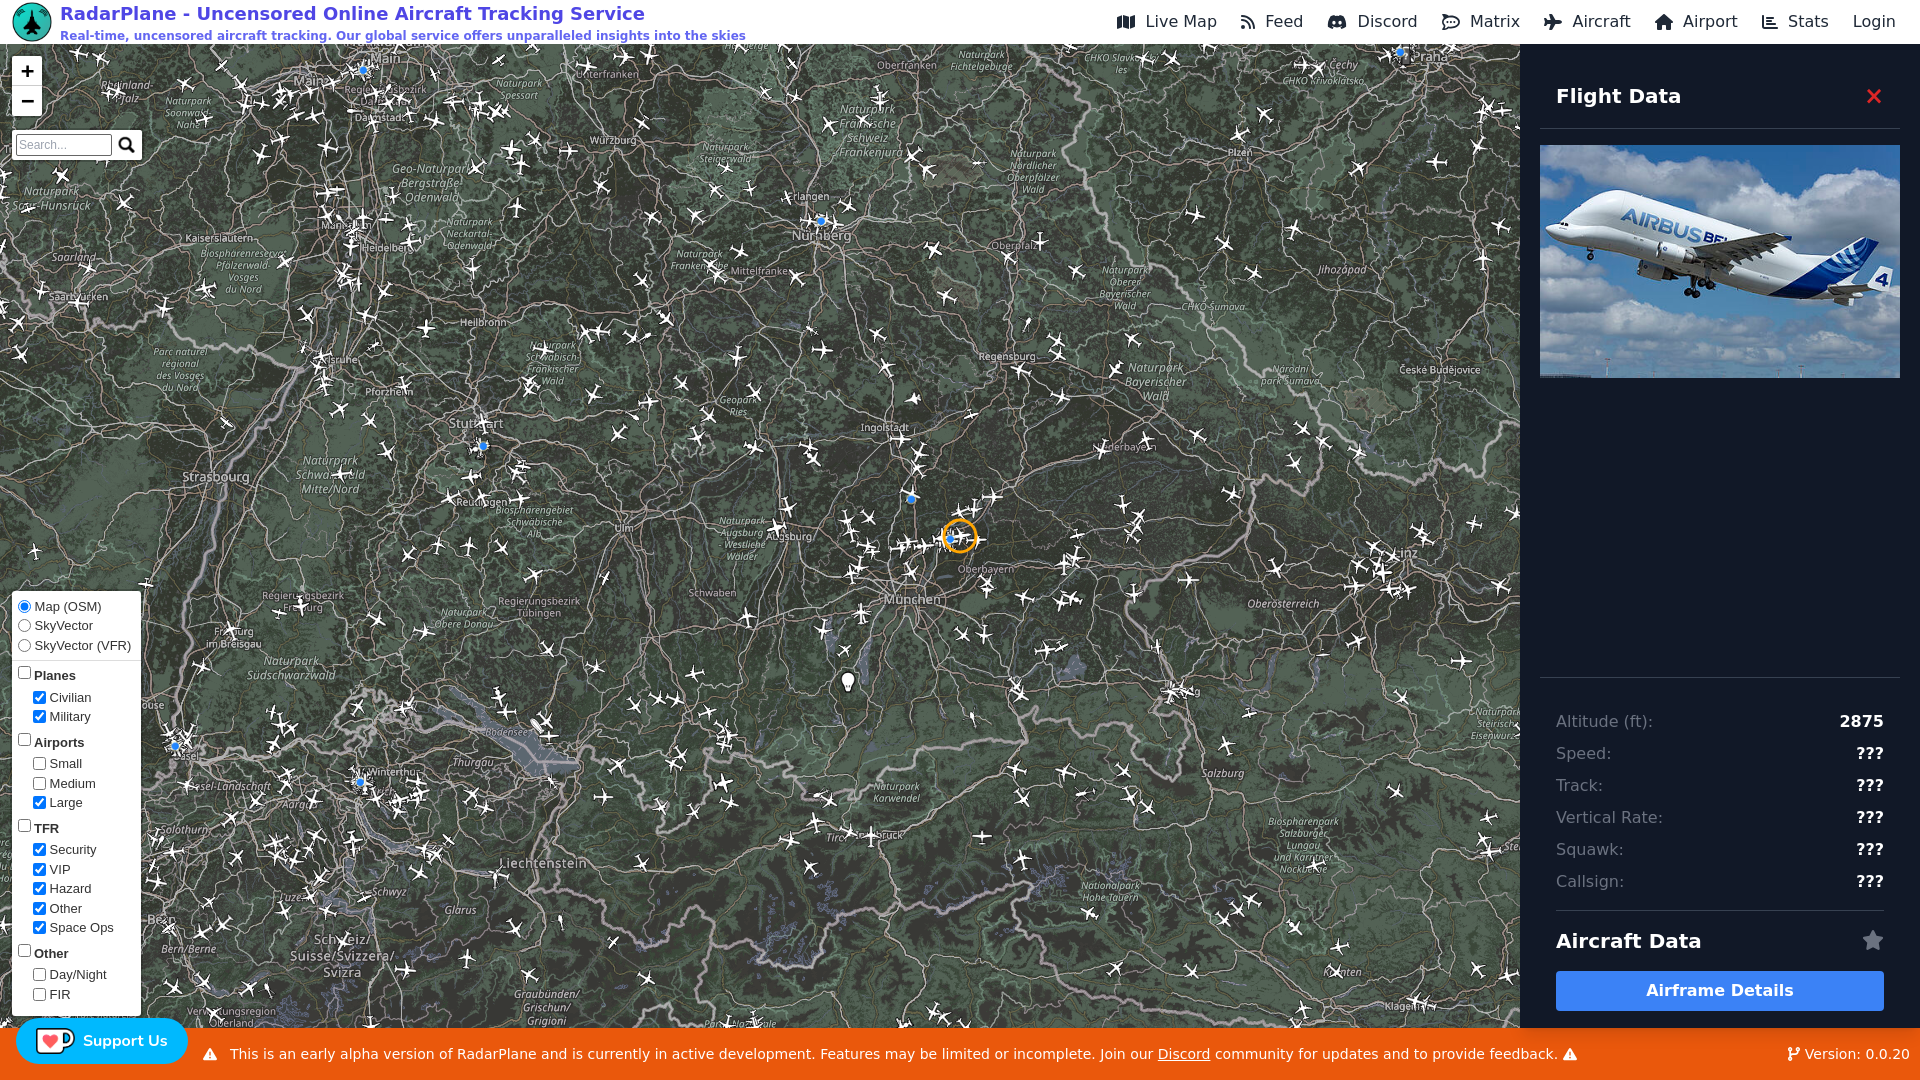Select the SkyVector map radio option
Viewport: 1920px width, 1080px height.
25,626
